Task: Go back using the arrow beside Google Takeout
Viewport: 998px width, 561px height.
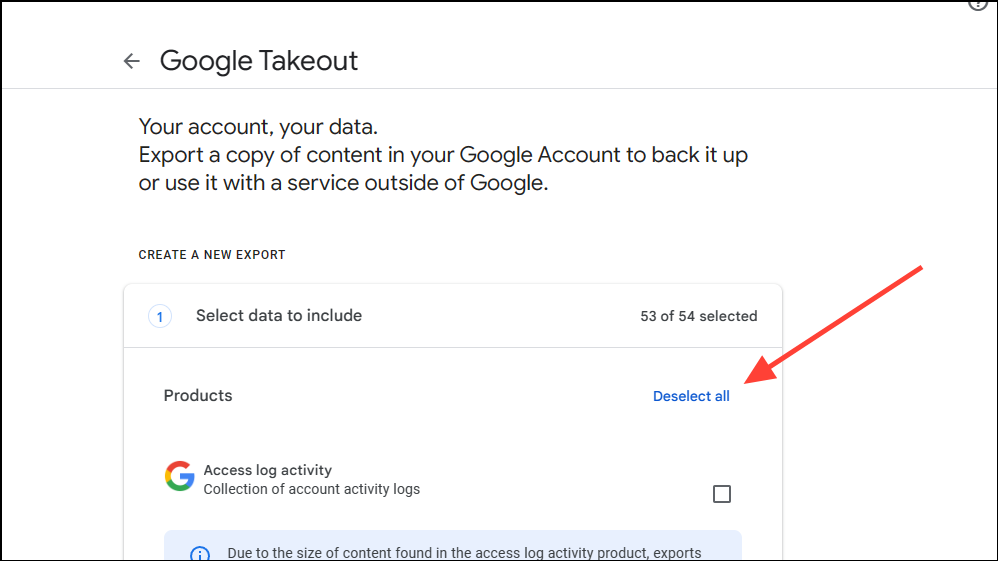Action: pyautogui.click(x=131, y=61)
